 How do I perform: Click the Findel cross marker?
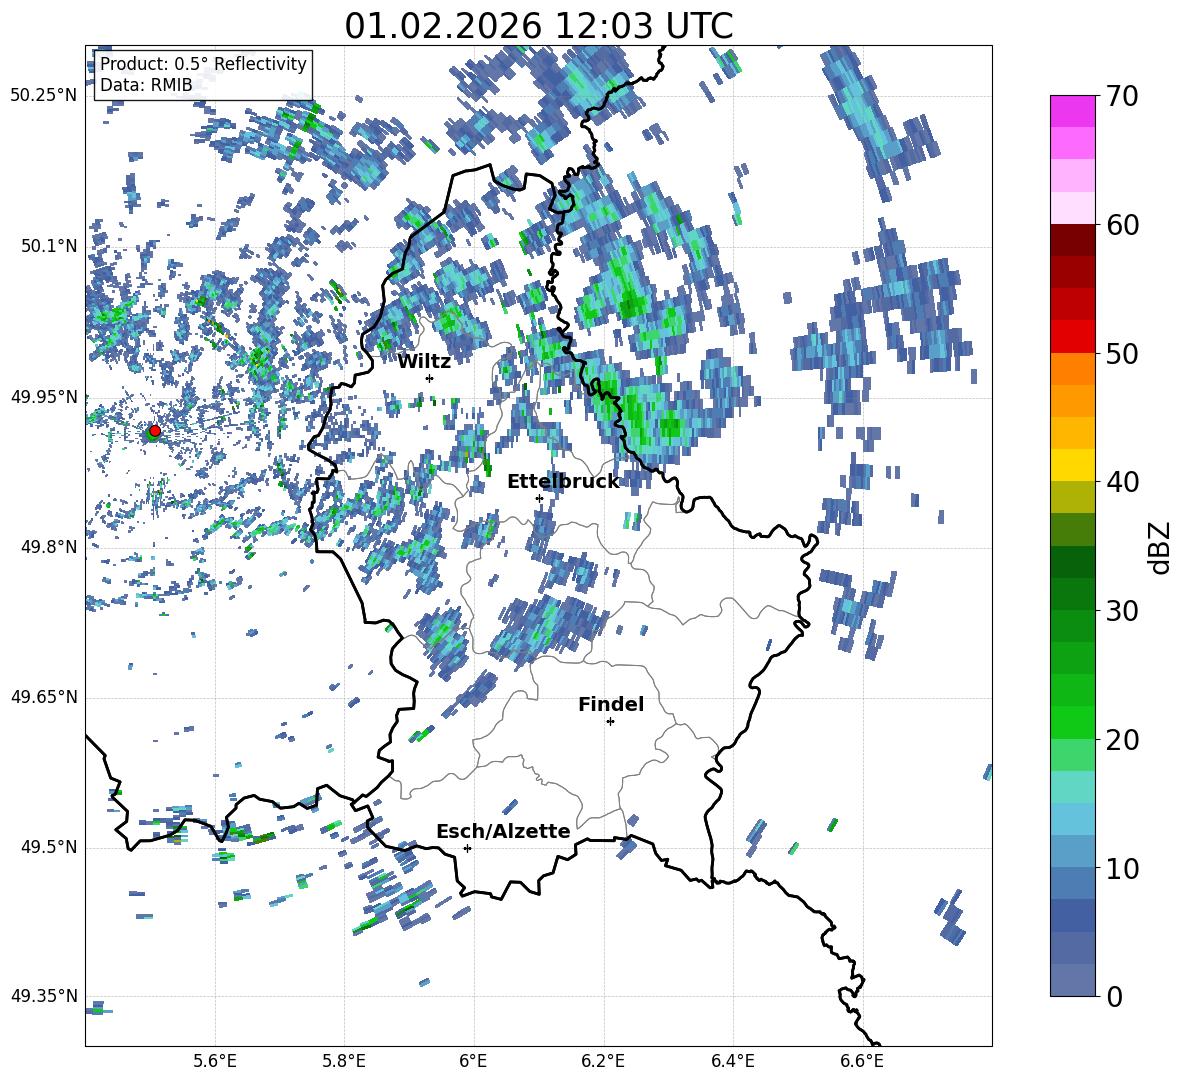[x=610, y=722]
